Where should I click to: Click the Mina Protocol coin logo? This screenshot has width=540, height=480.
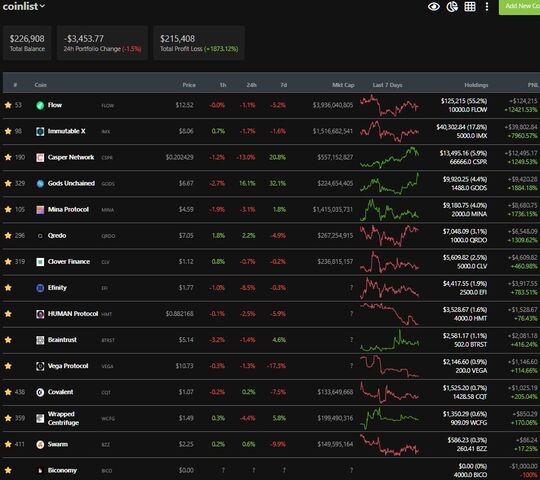pos(40,210)
